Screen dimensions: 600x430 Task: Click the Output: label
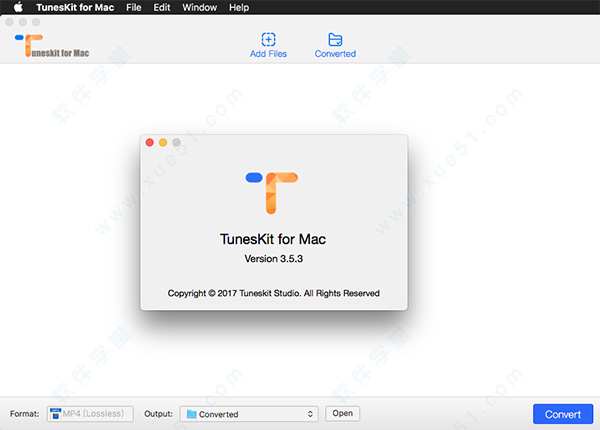(x=158, y=414)
